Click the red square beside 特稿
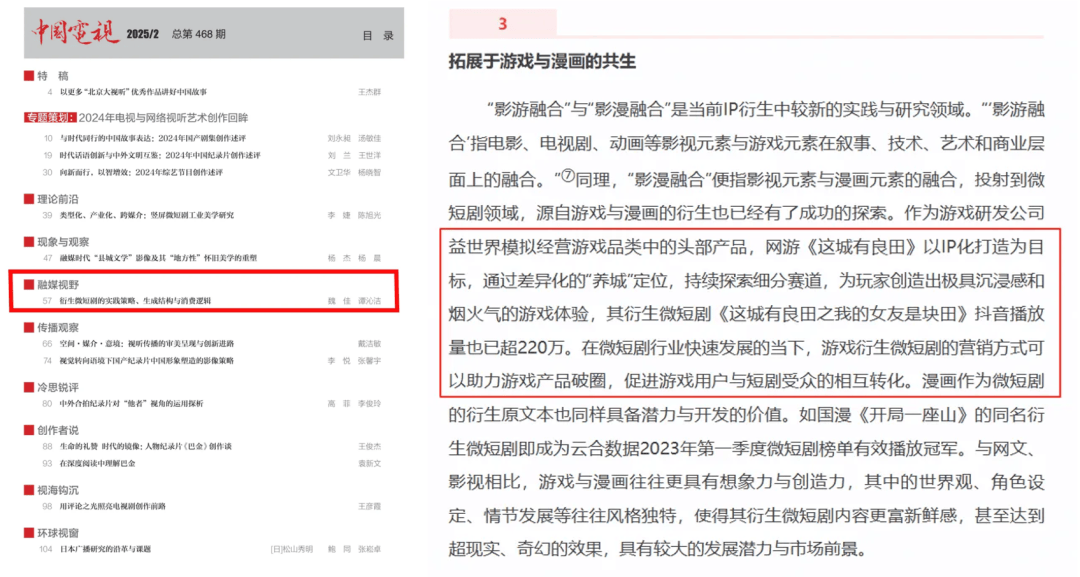 coord(29,76)
